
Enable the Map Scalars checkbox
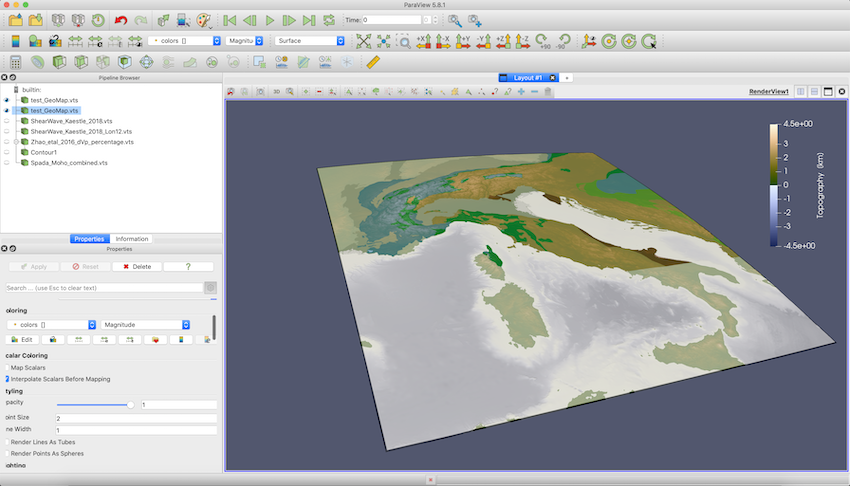pos(8,368)
